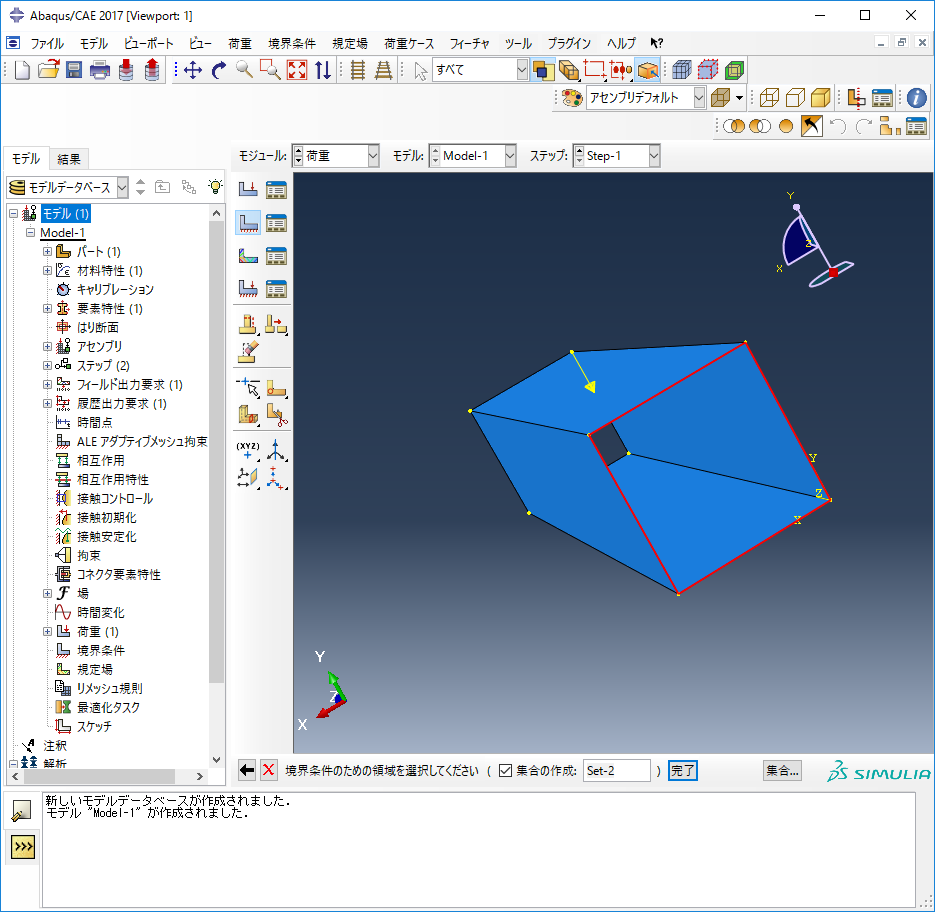Image resolution: width=935 pixels, height=912 pixels.
Task: Expand the 材料特性 (1) tree node
Action: [x=47, y=271]
